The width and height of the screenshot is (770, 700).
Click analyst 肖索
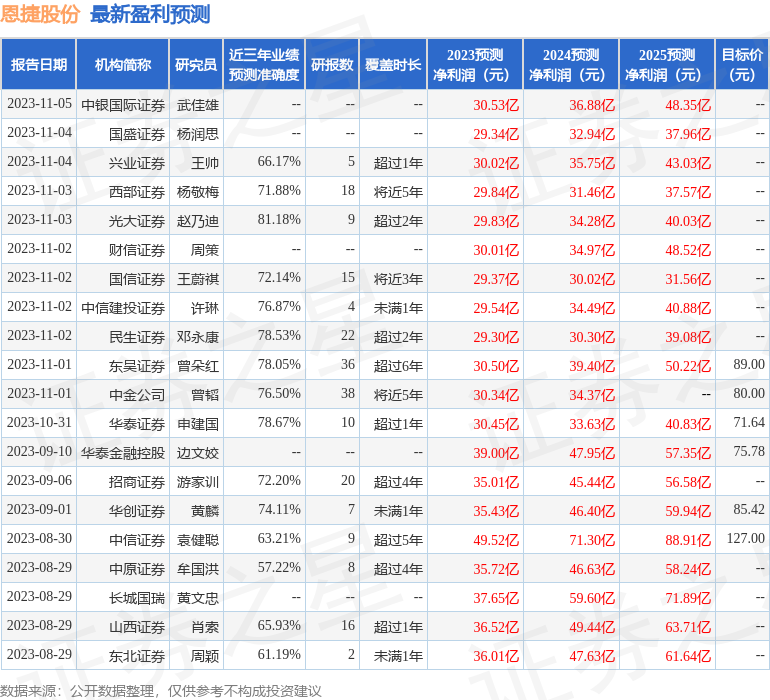(x=205, y=626)
